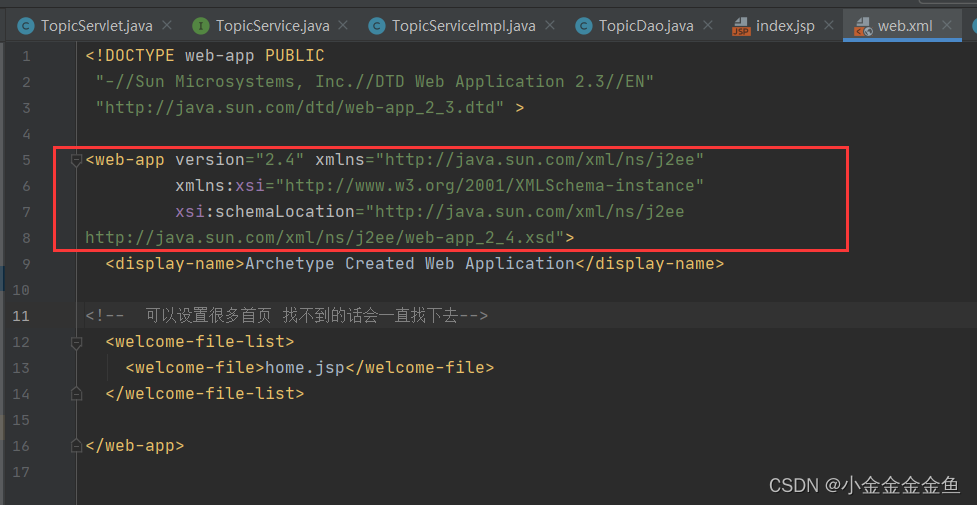
Task: Collapse the welcome-file-list opening fold marker
Action: tap(77, 342)
